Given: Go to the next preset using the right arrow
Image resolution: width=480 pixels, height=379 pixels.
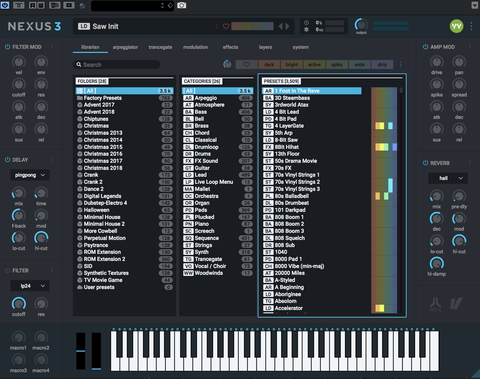Looking at the screenshot, I should click(x=287, y=26).
